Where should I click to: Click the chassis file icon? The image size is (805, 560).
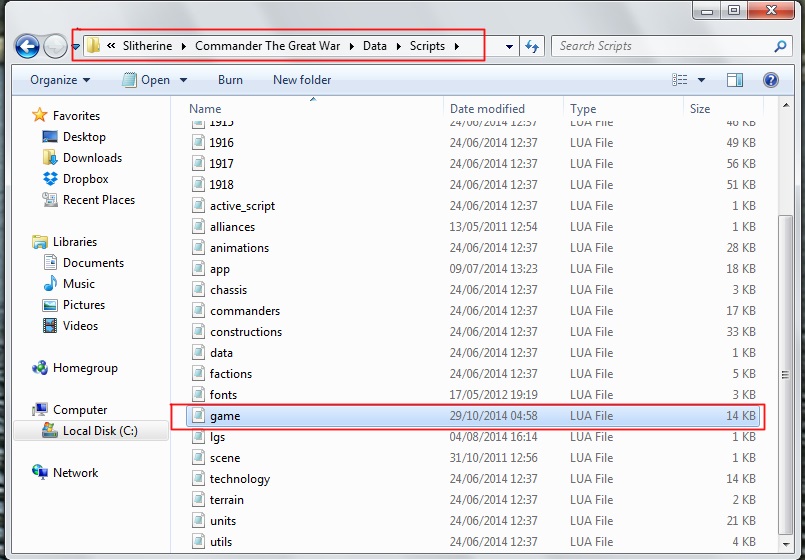(198, 290)
